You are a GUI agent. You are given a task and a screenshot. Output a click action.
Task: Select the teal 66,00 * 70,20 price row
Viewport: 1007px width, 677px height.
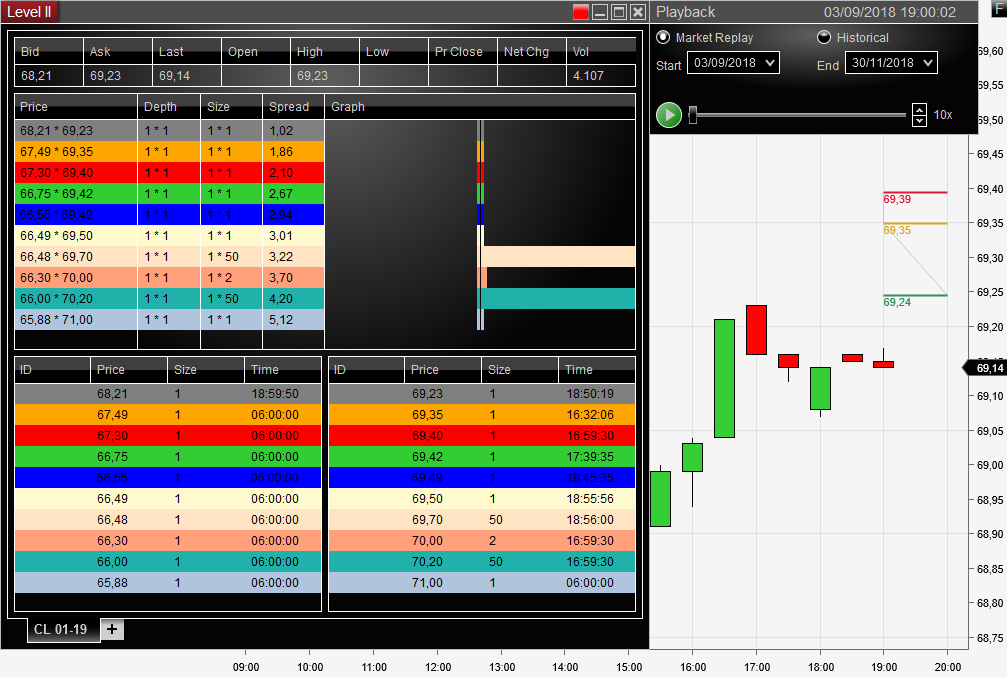pos(169,299)
